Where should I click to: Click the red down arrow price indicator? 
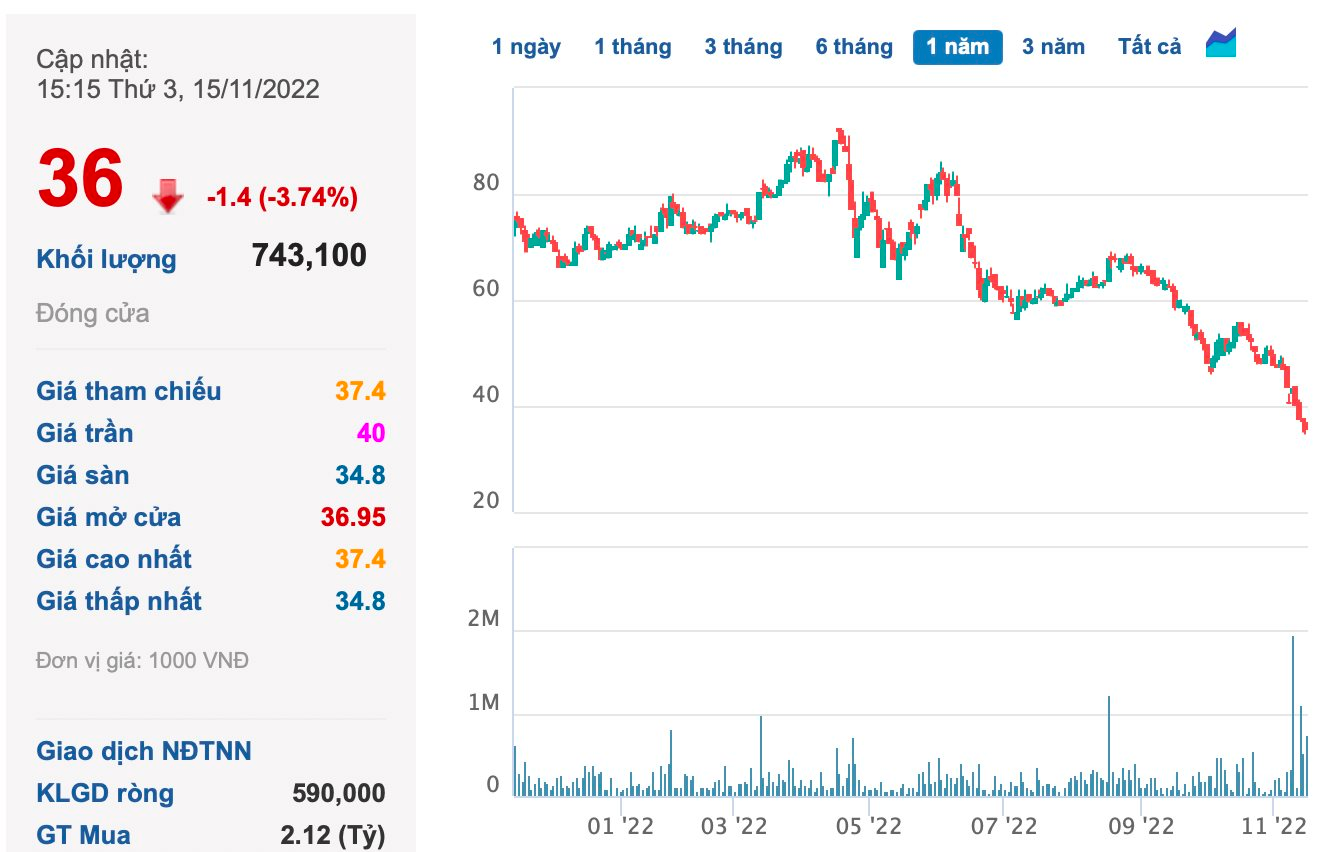pyautogui.click(x=168, y=197)
